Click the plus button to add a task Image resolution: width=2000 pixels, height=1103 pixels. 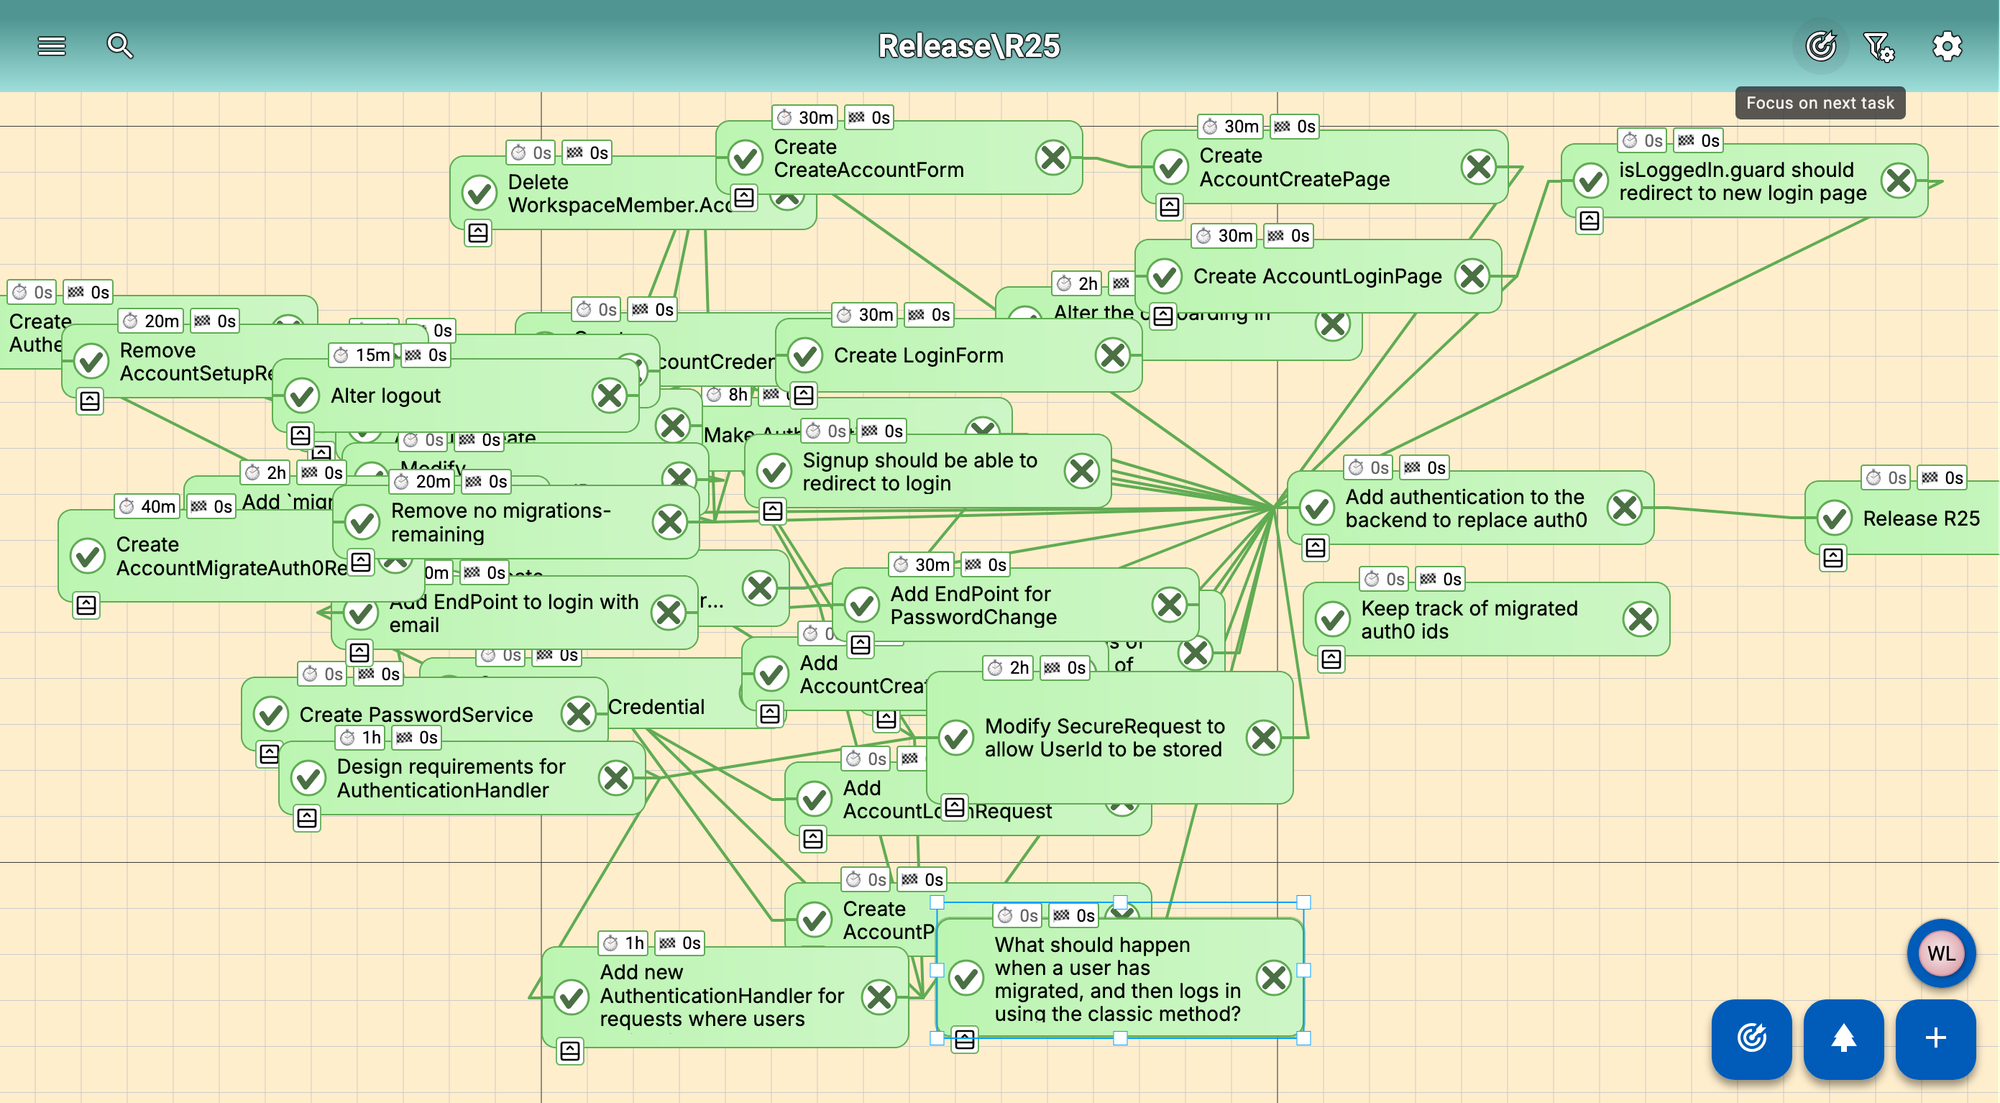[1936, 1040]
